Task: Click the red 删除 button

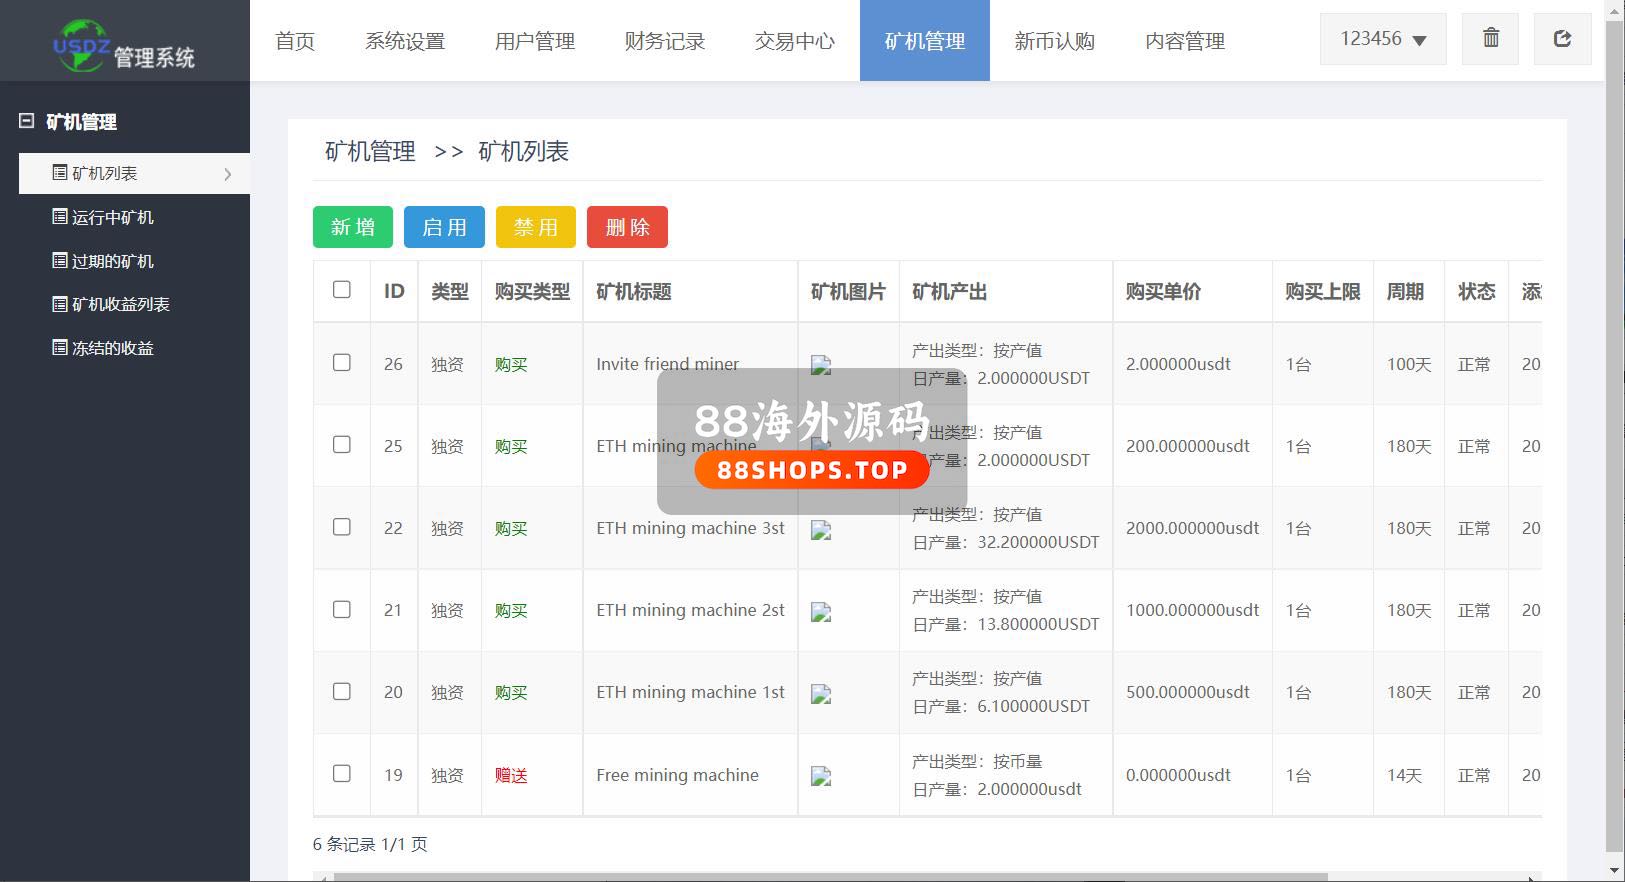Action: tap(627, 227)
